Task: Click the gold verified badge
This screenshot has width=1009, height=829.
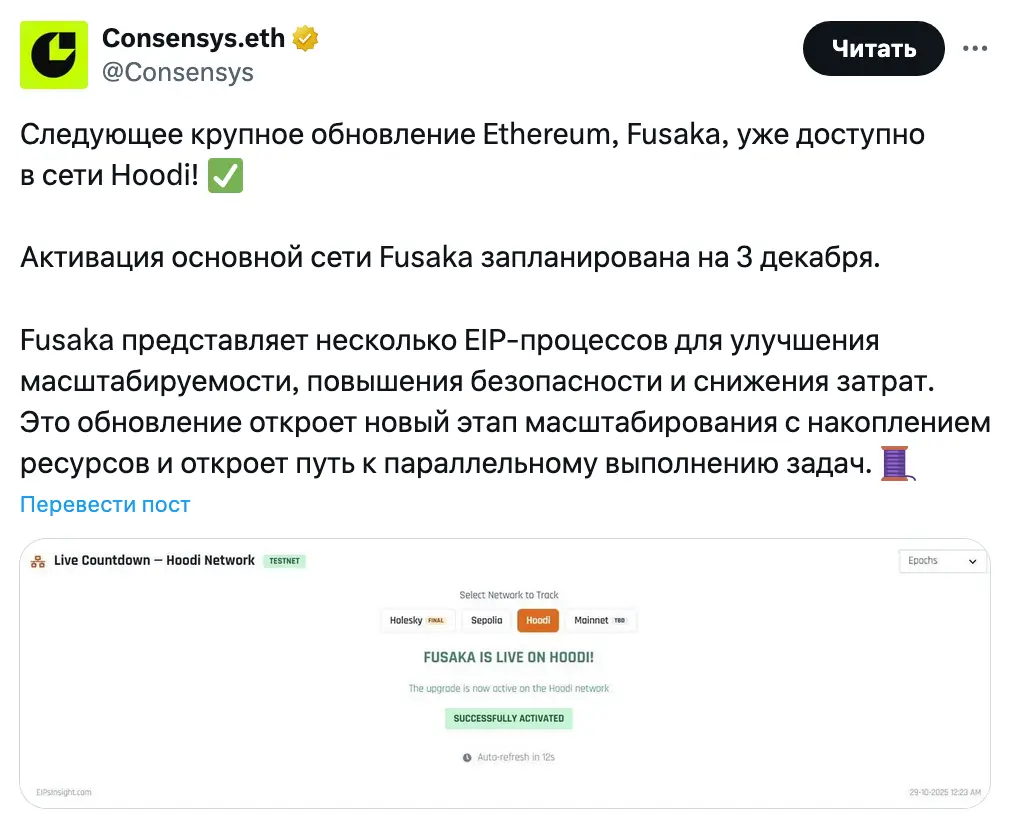Action: [306, 39]
